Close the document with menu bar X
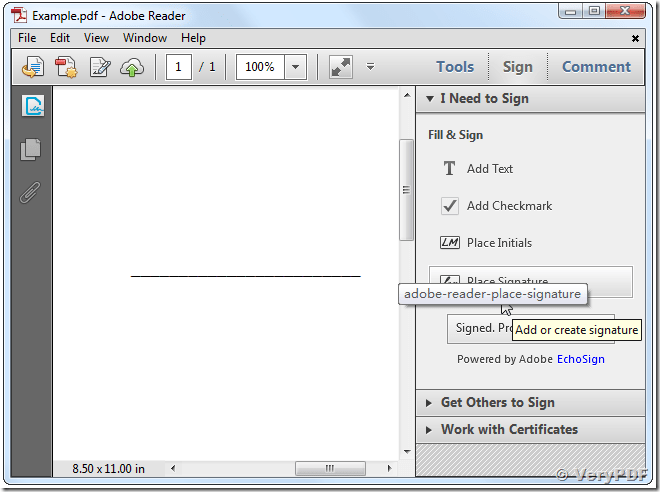Image resolution: width=660 pixels, height=492 pixels. coord(635,39)
